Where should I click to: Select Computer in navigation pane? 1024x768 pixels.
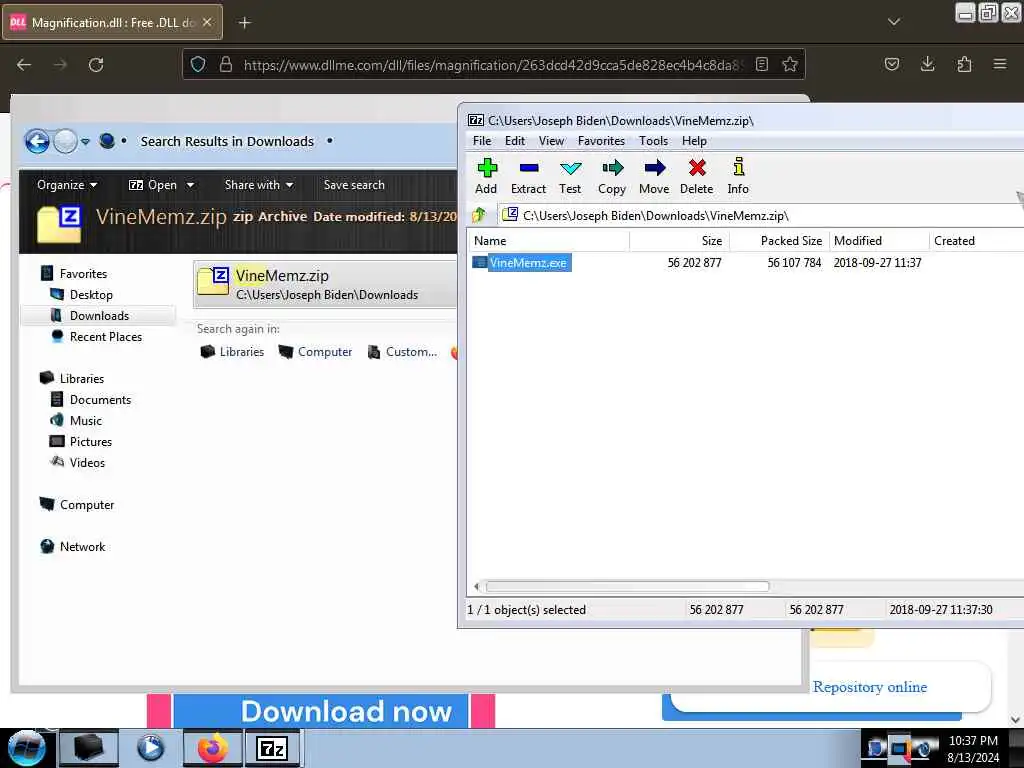[x=86, y=505]
